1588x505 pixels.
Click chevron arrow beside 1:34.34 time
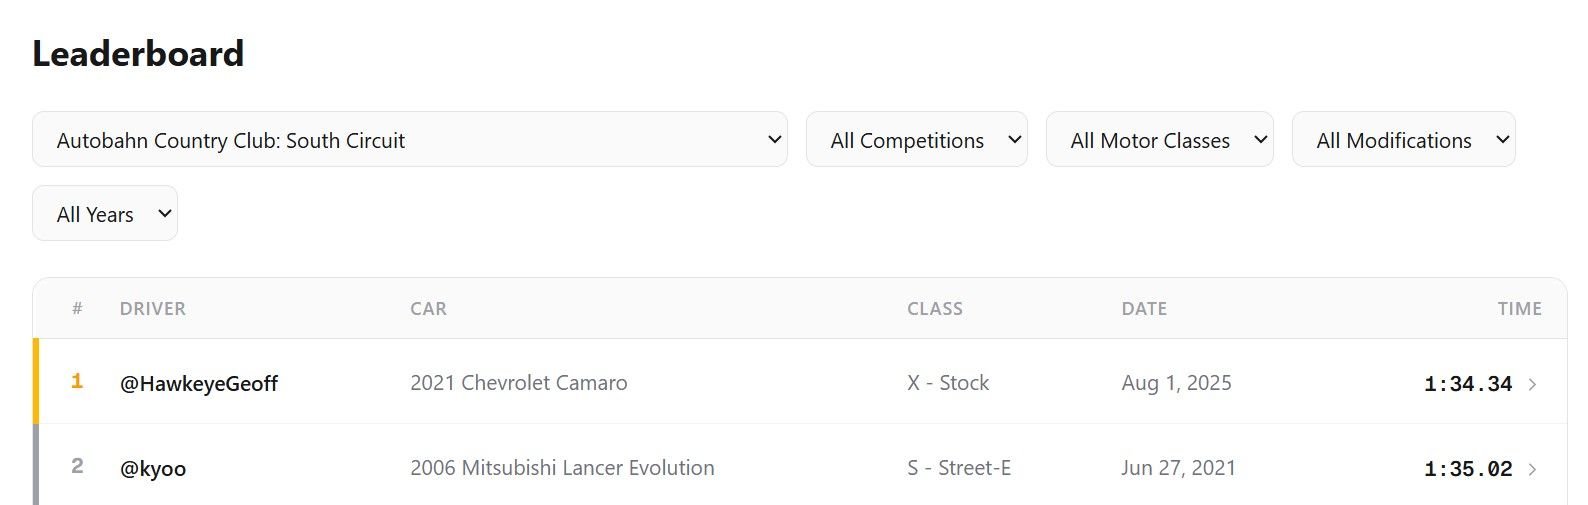pyautogui.click(x=1533, y=384)
